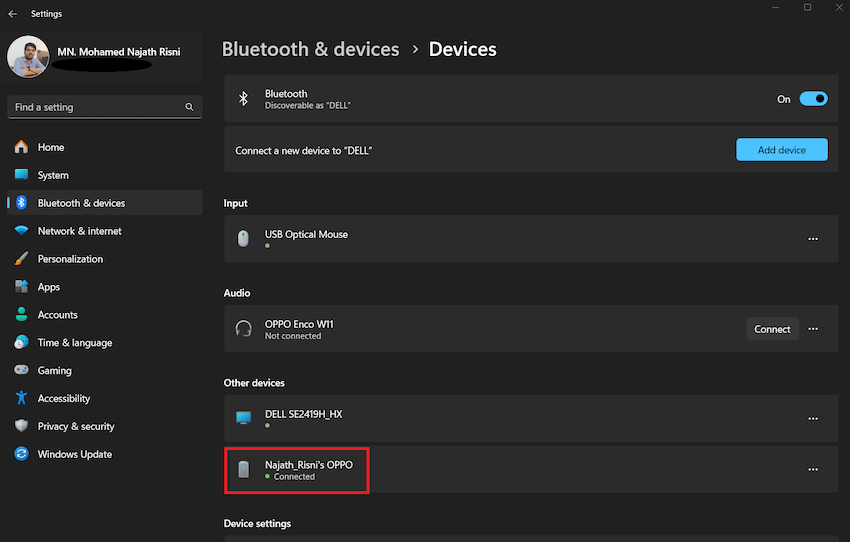This screenshot has width=850, height=542.
Task: Click the Bluetooth & devices breadcrumb link
Action: pos(311,49)
